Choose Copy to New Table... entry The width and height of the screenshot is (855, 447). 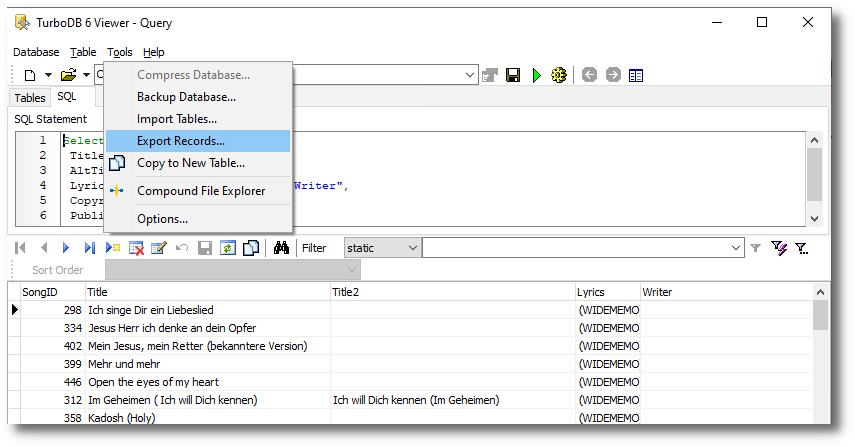pyautogui.click(x=198, y=163)
